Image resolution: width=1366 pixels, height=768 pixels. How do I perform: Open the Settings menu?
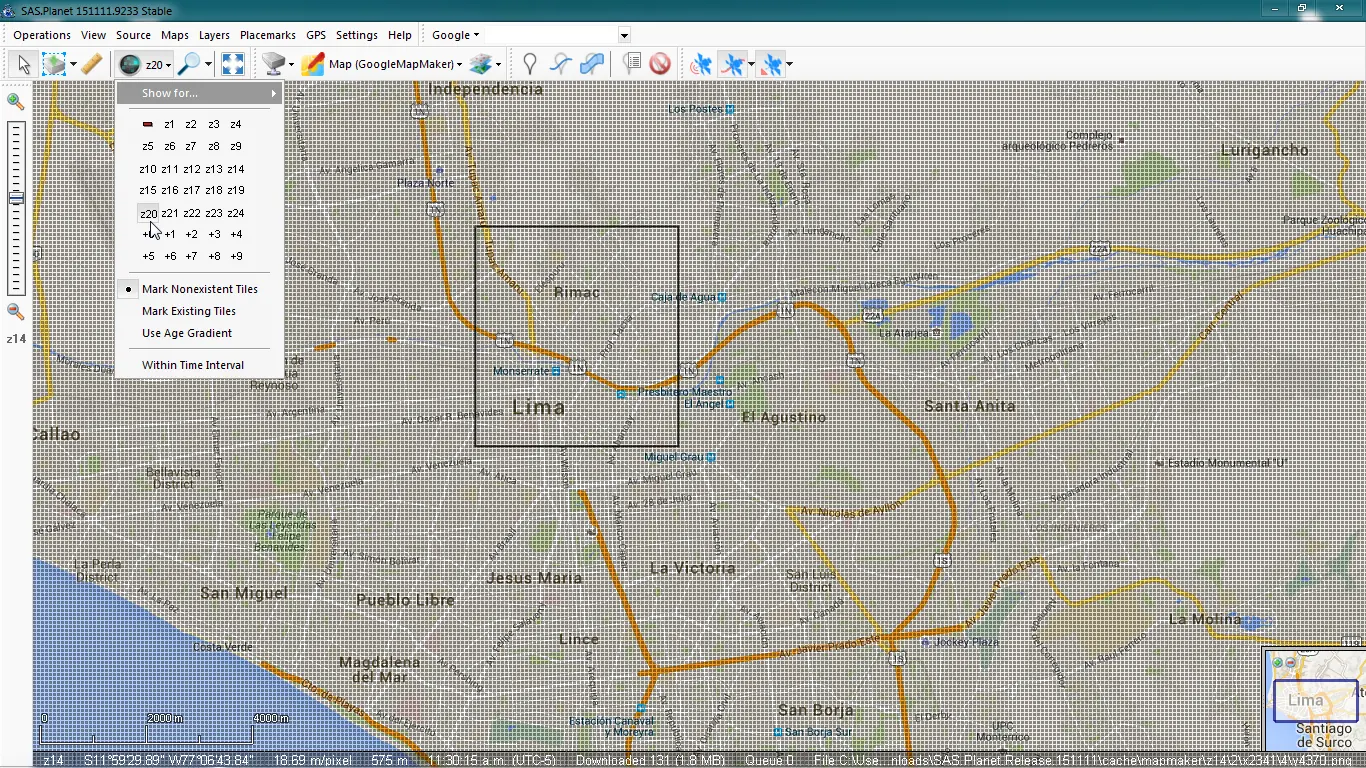tap(357, 35)
